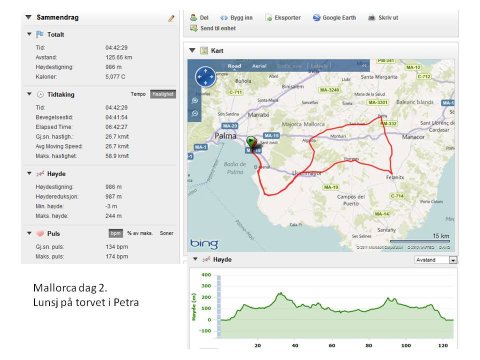Zoom out on the Bing map
The height and width of the screenshot is (360, 480).
pyautogui.click(x=195, y=113)
